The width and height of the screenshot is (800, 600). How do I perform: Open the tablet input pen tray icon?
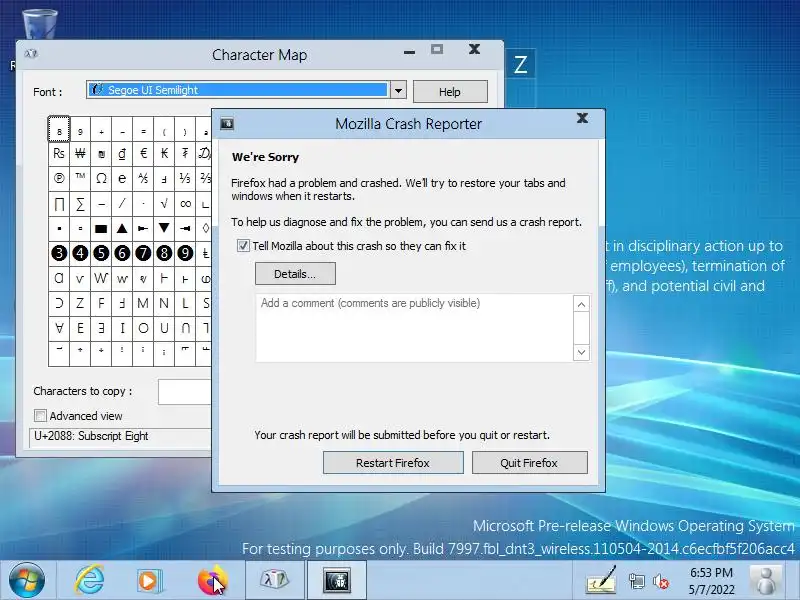pos(602,581)
